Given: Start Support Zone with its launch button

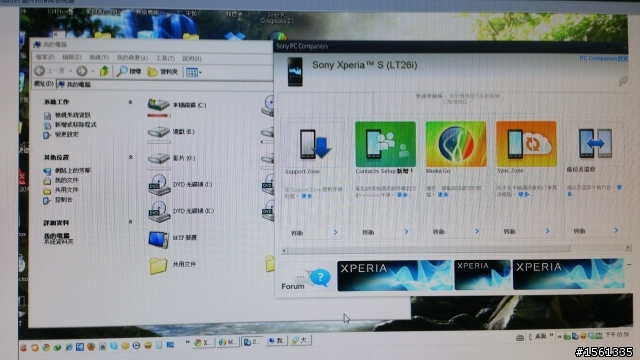Looking at the screenshot, I should [314, 233].
